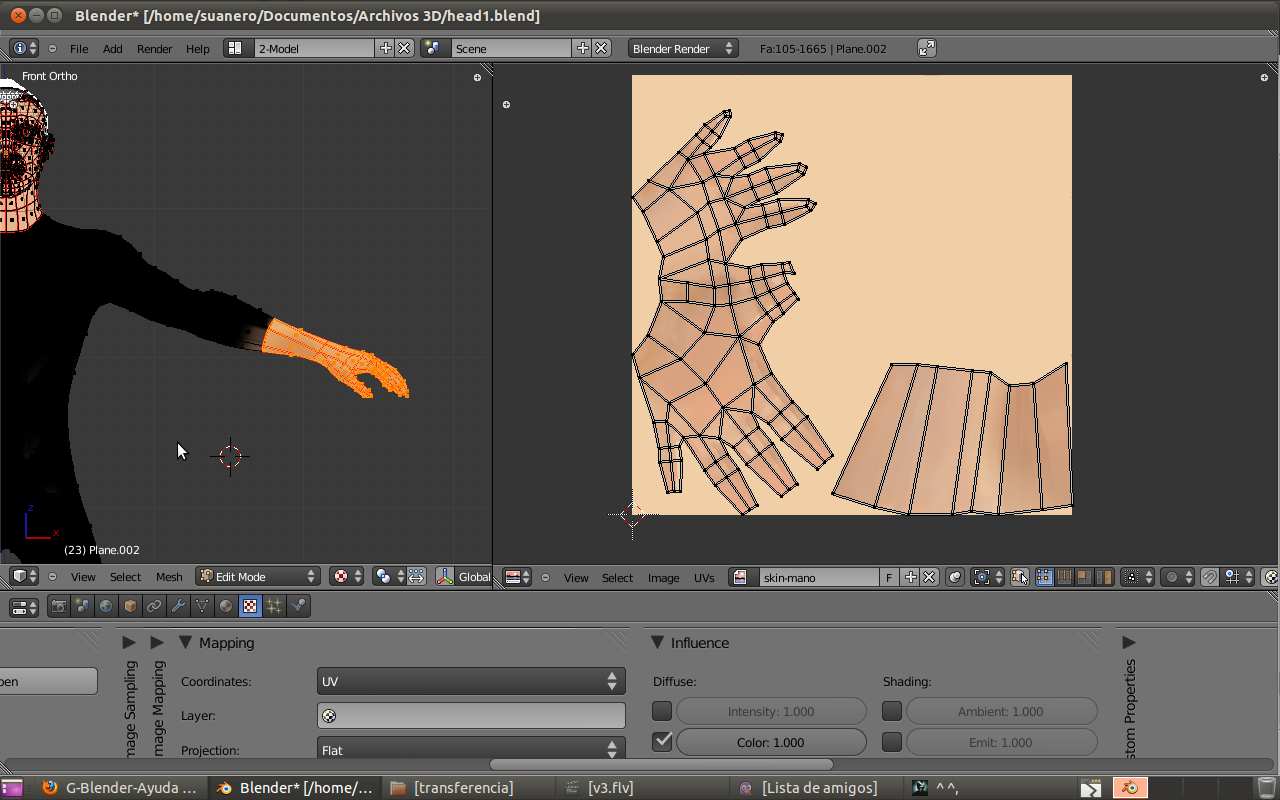Toggle fullscreen with the top bar icon
The height and width of the screenshot is (800, 1280).
tap(926, 48)
